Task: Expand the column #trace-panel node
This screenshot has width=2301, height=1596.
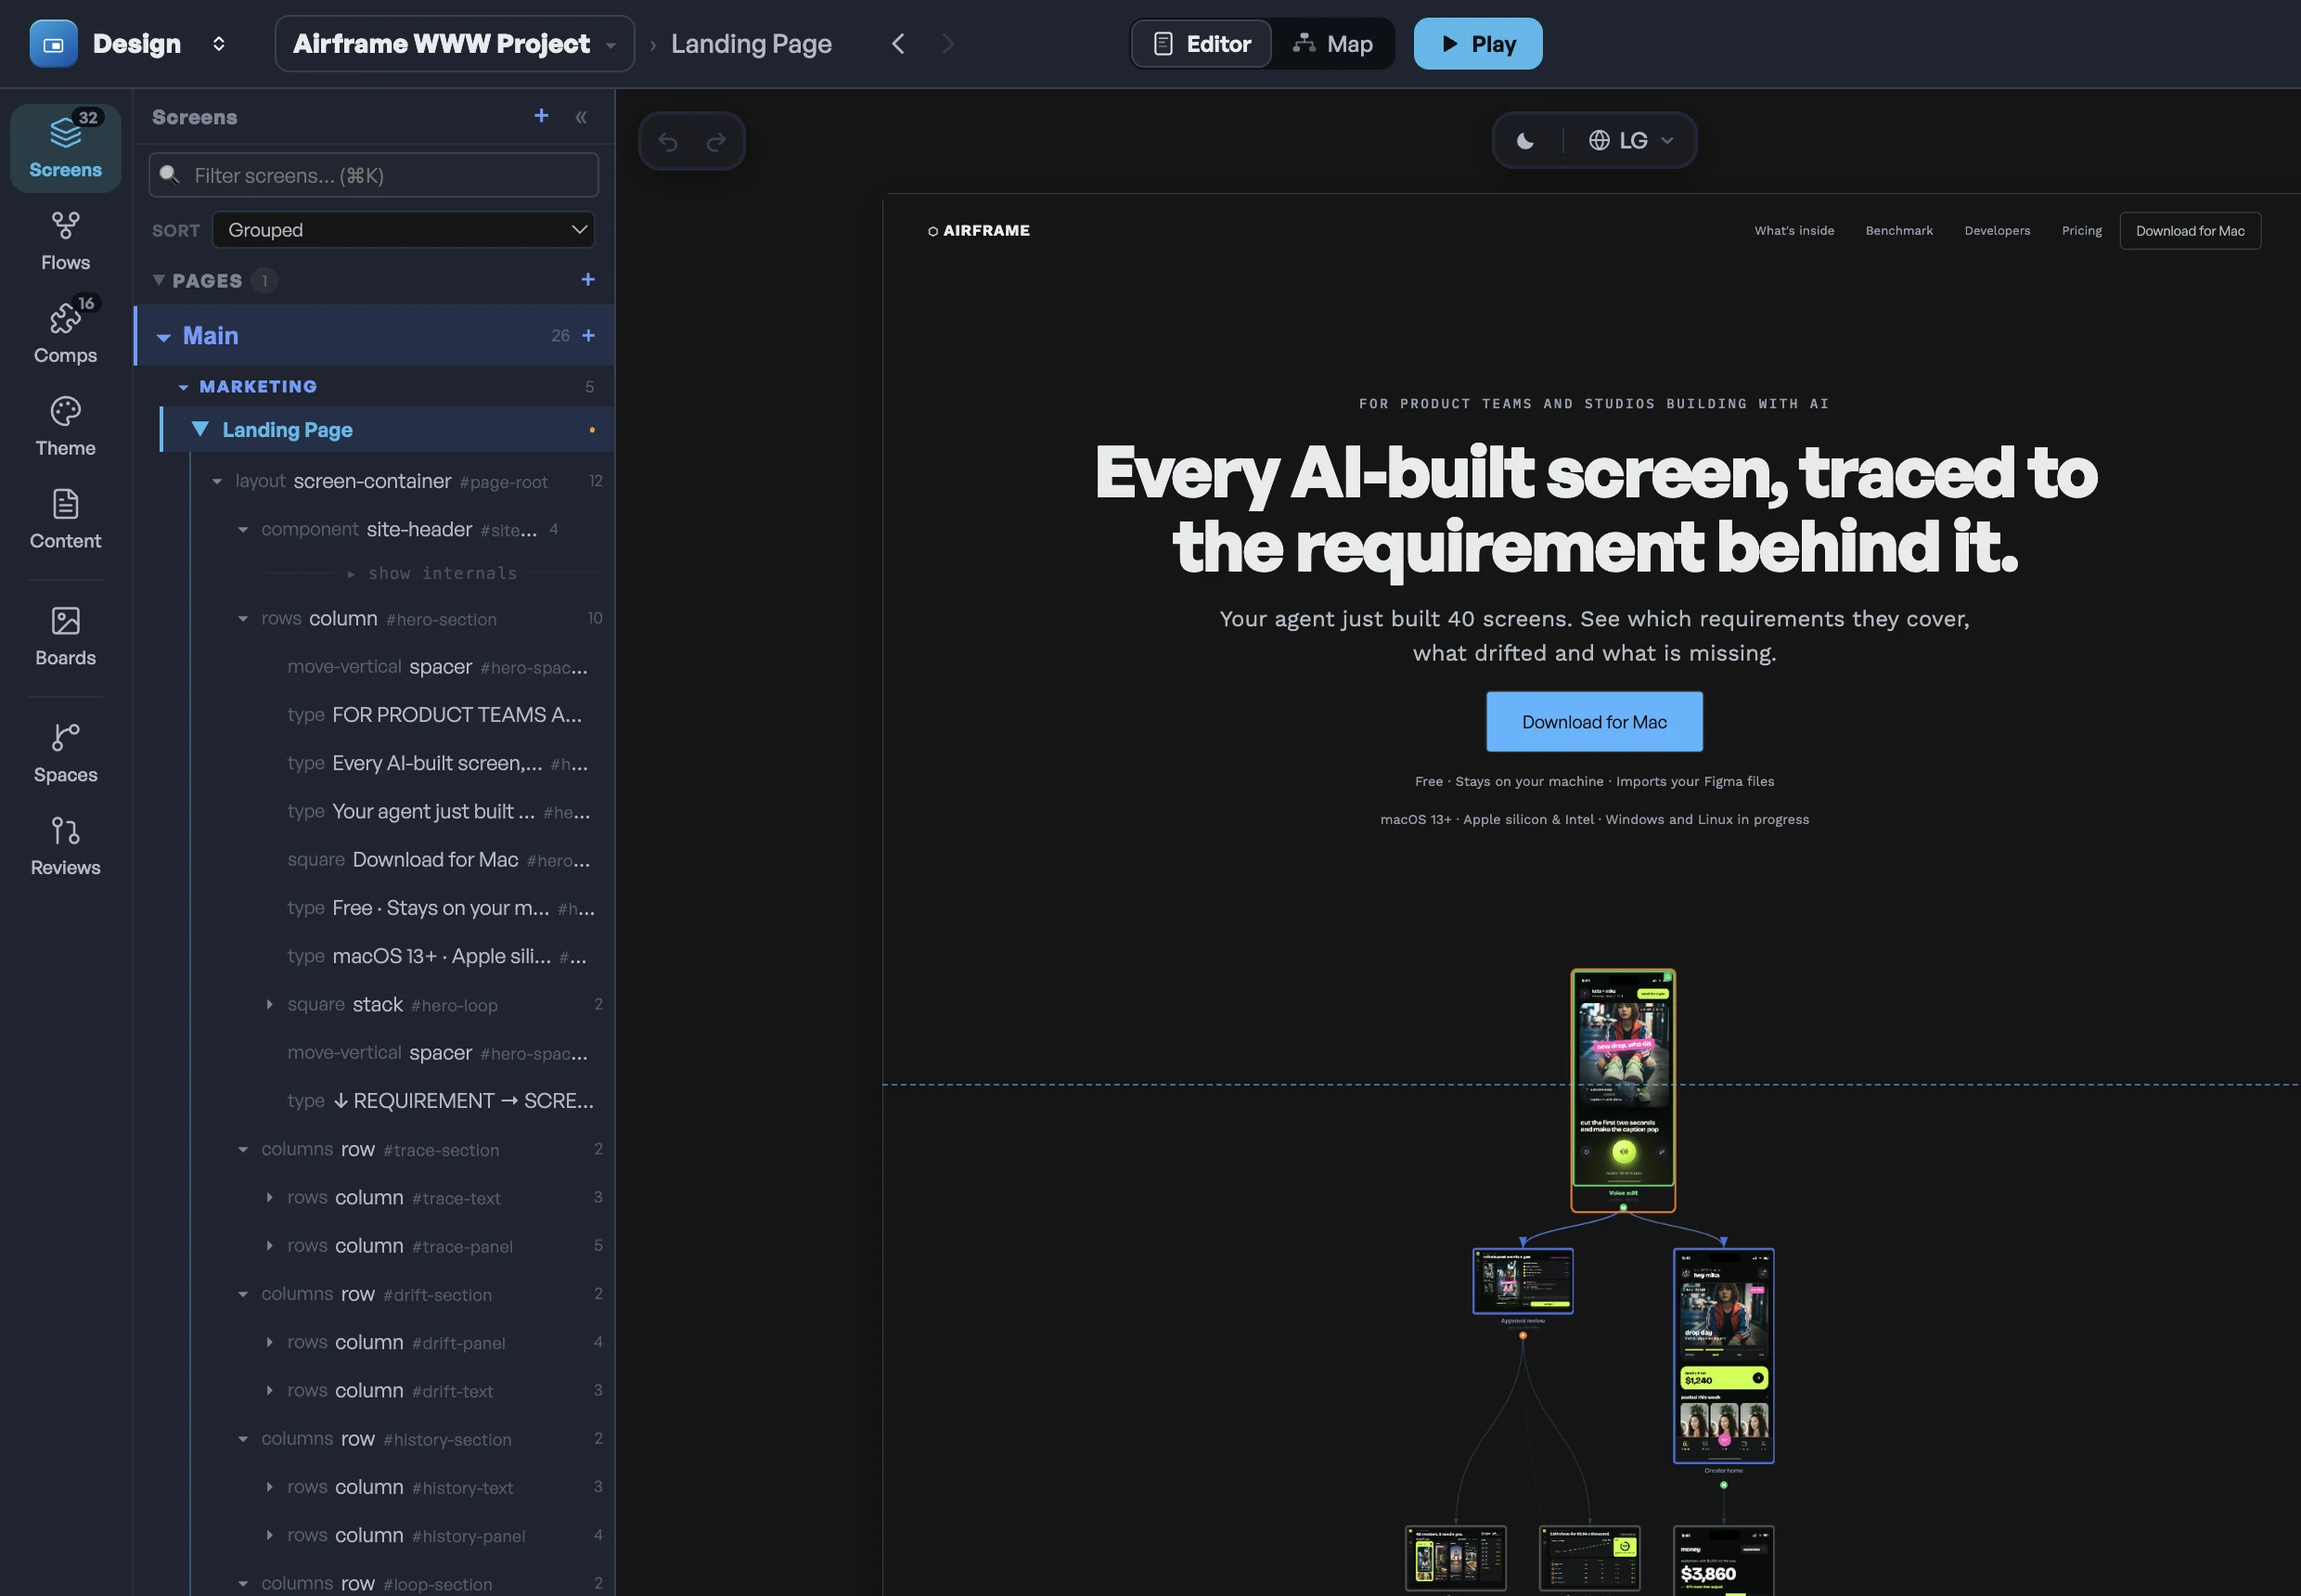Action: 269,1246
